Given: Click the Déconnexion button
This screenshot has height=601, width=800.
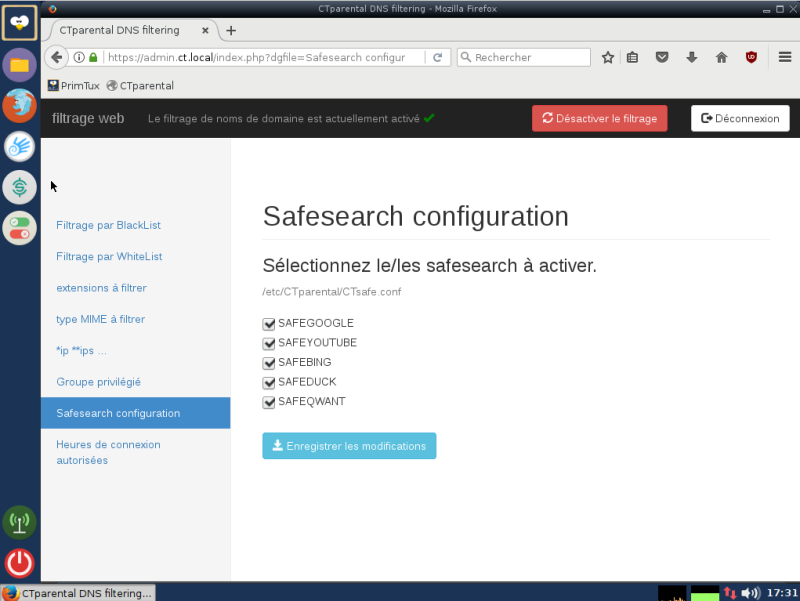Looking at the screenshot, I should (740, 118).
